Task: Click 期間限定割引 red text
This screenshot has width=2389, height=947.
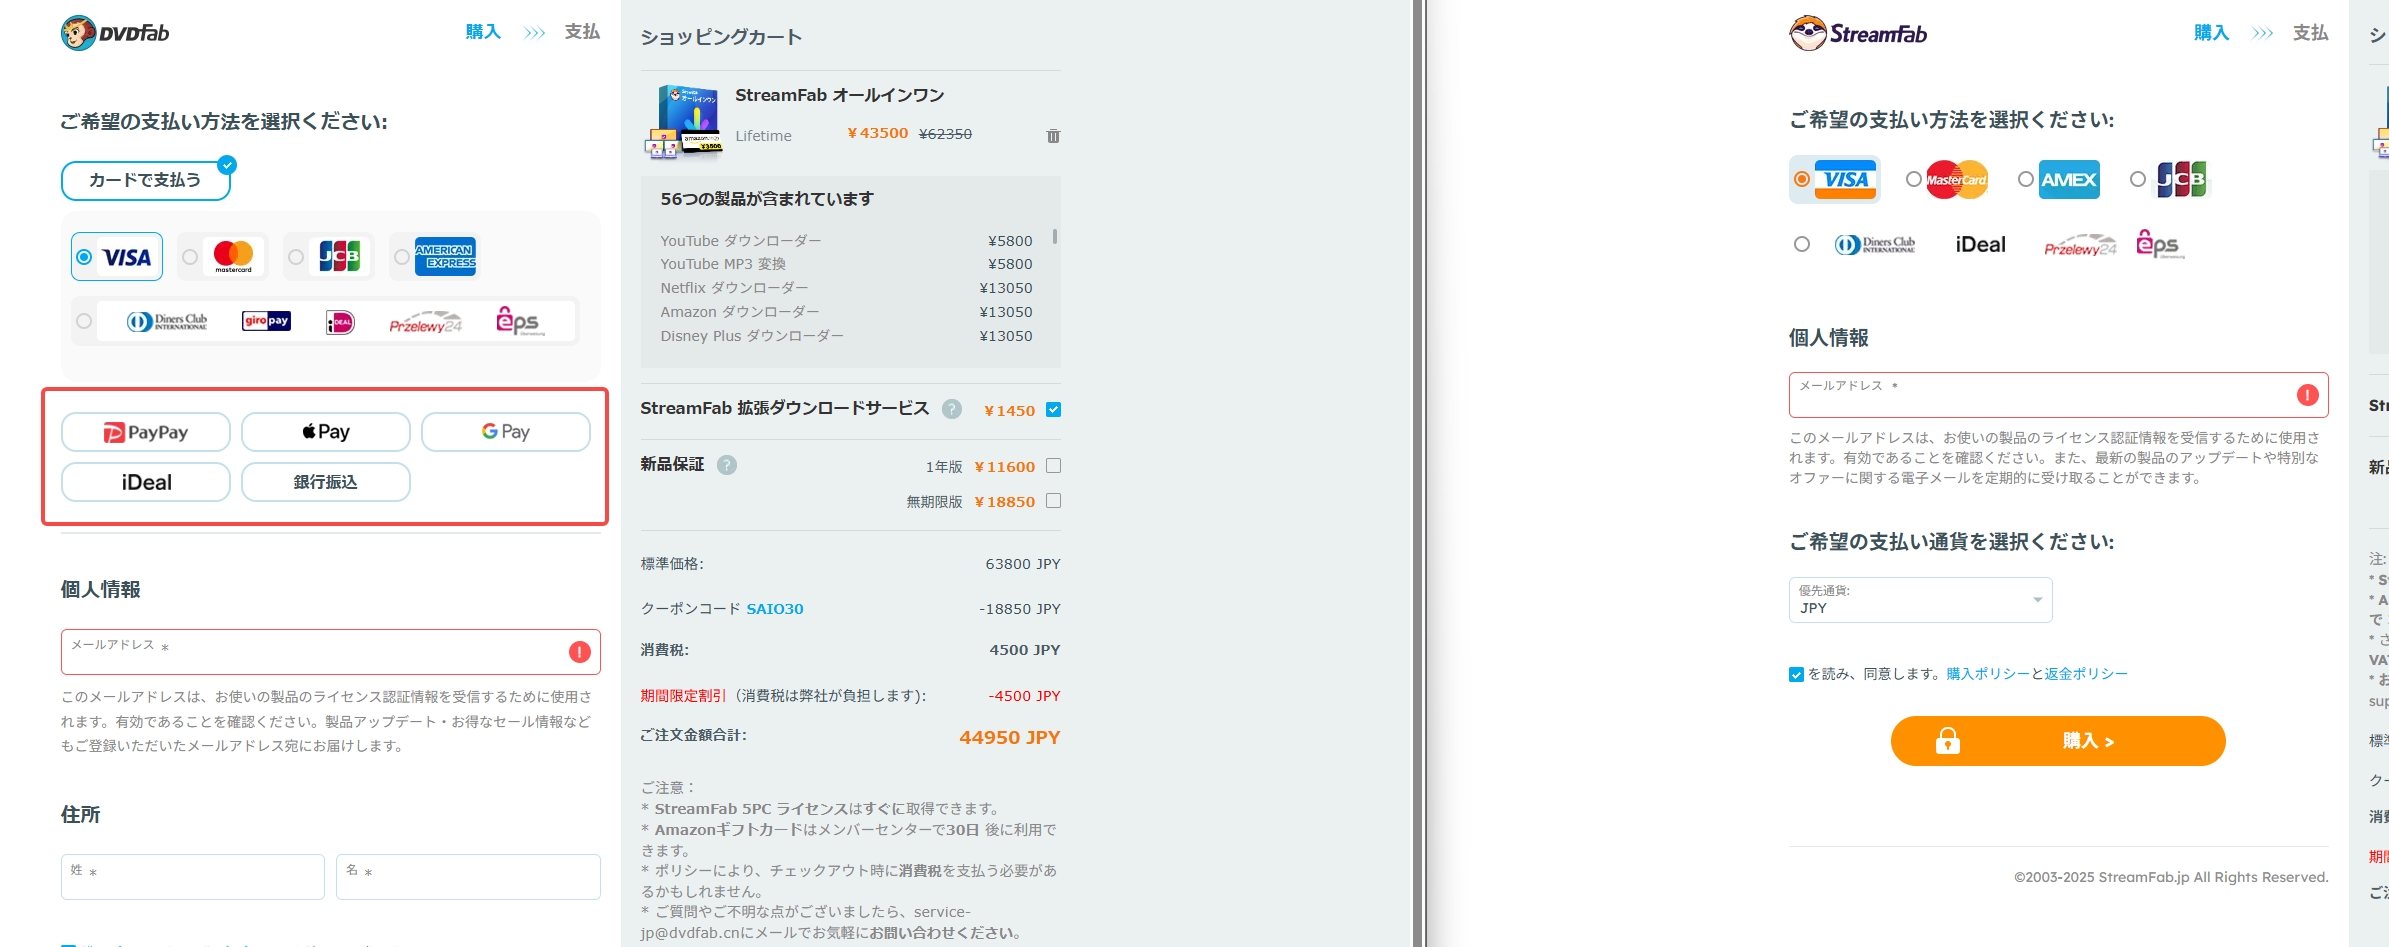Action: (683, 696)
